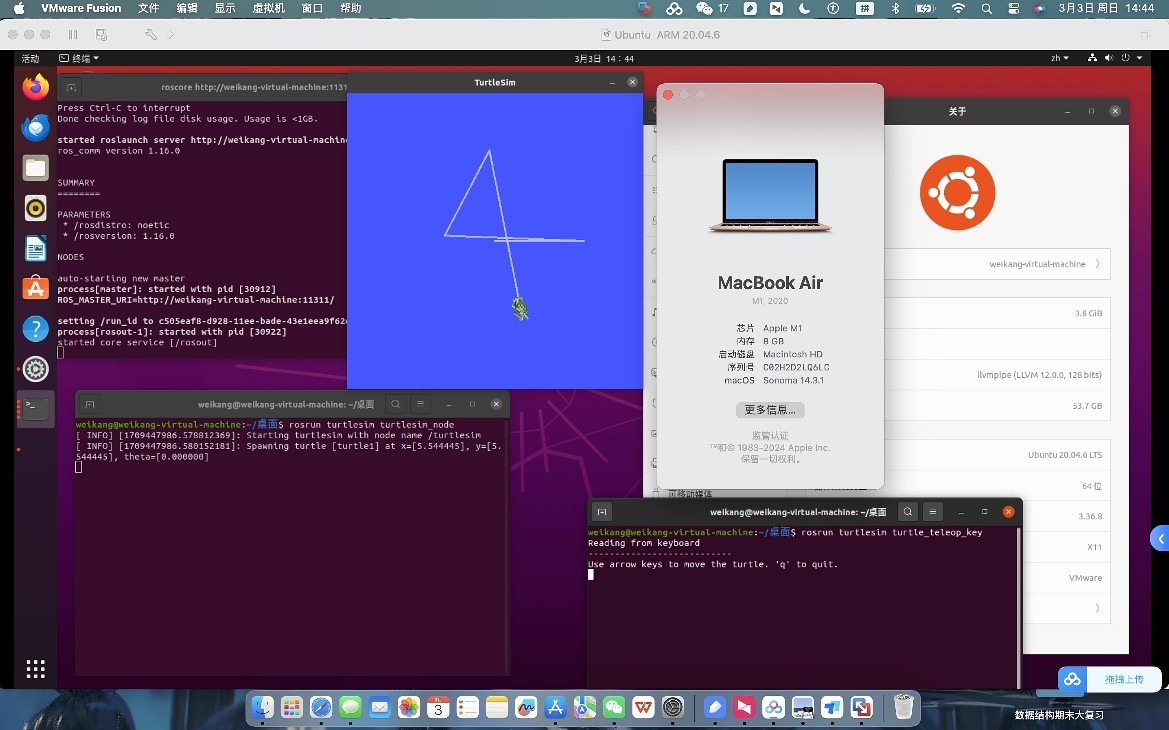Screen dimensions: 1169x730
Task: Click the snapshot icon in VMware toolbar
Action: pyautogui.click(x=101, y=34)
